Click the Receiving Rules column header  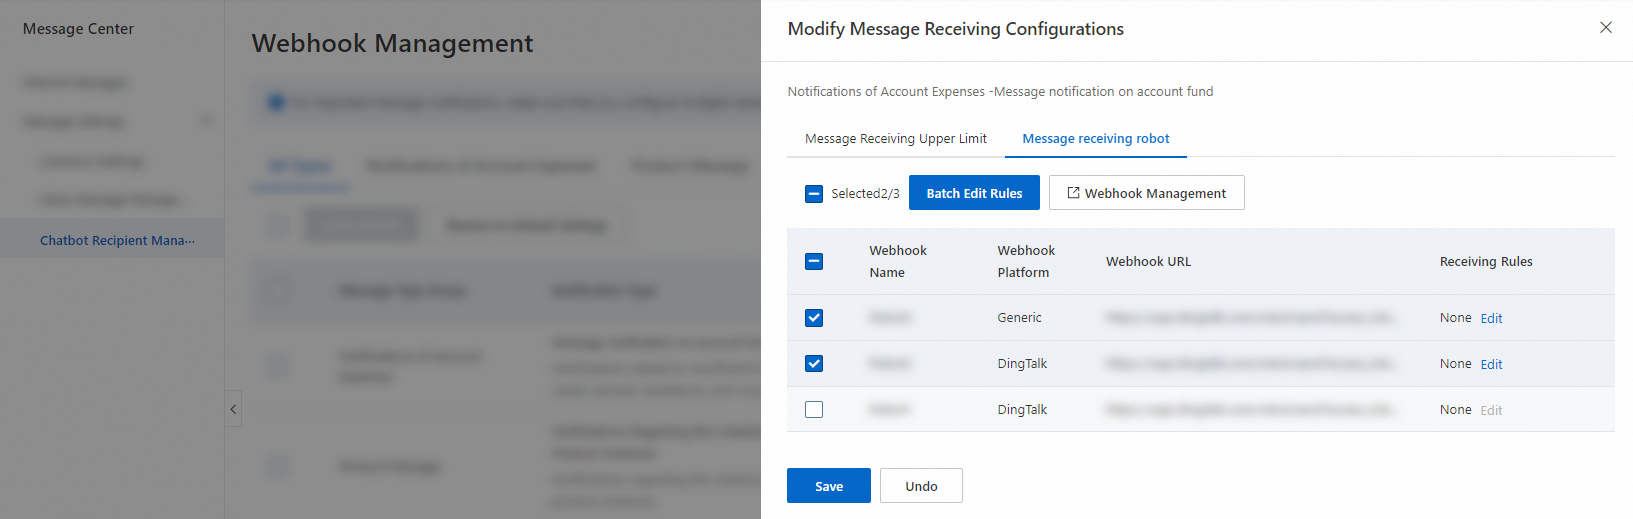point(1486,262)
